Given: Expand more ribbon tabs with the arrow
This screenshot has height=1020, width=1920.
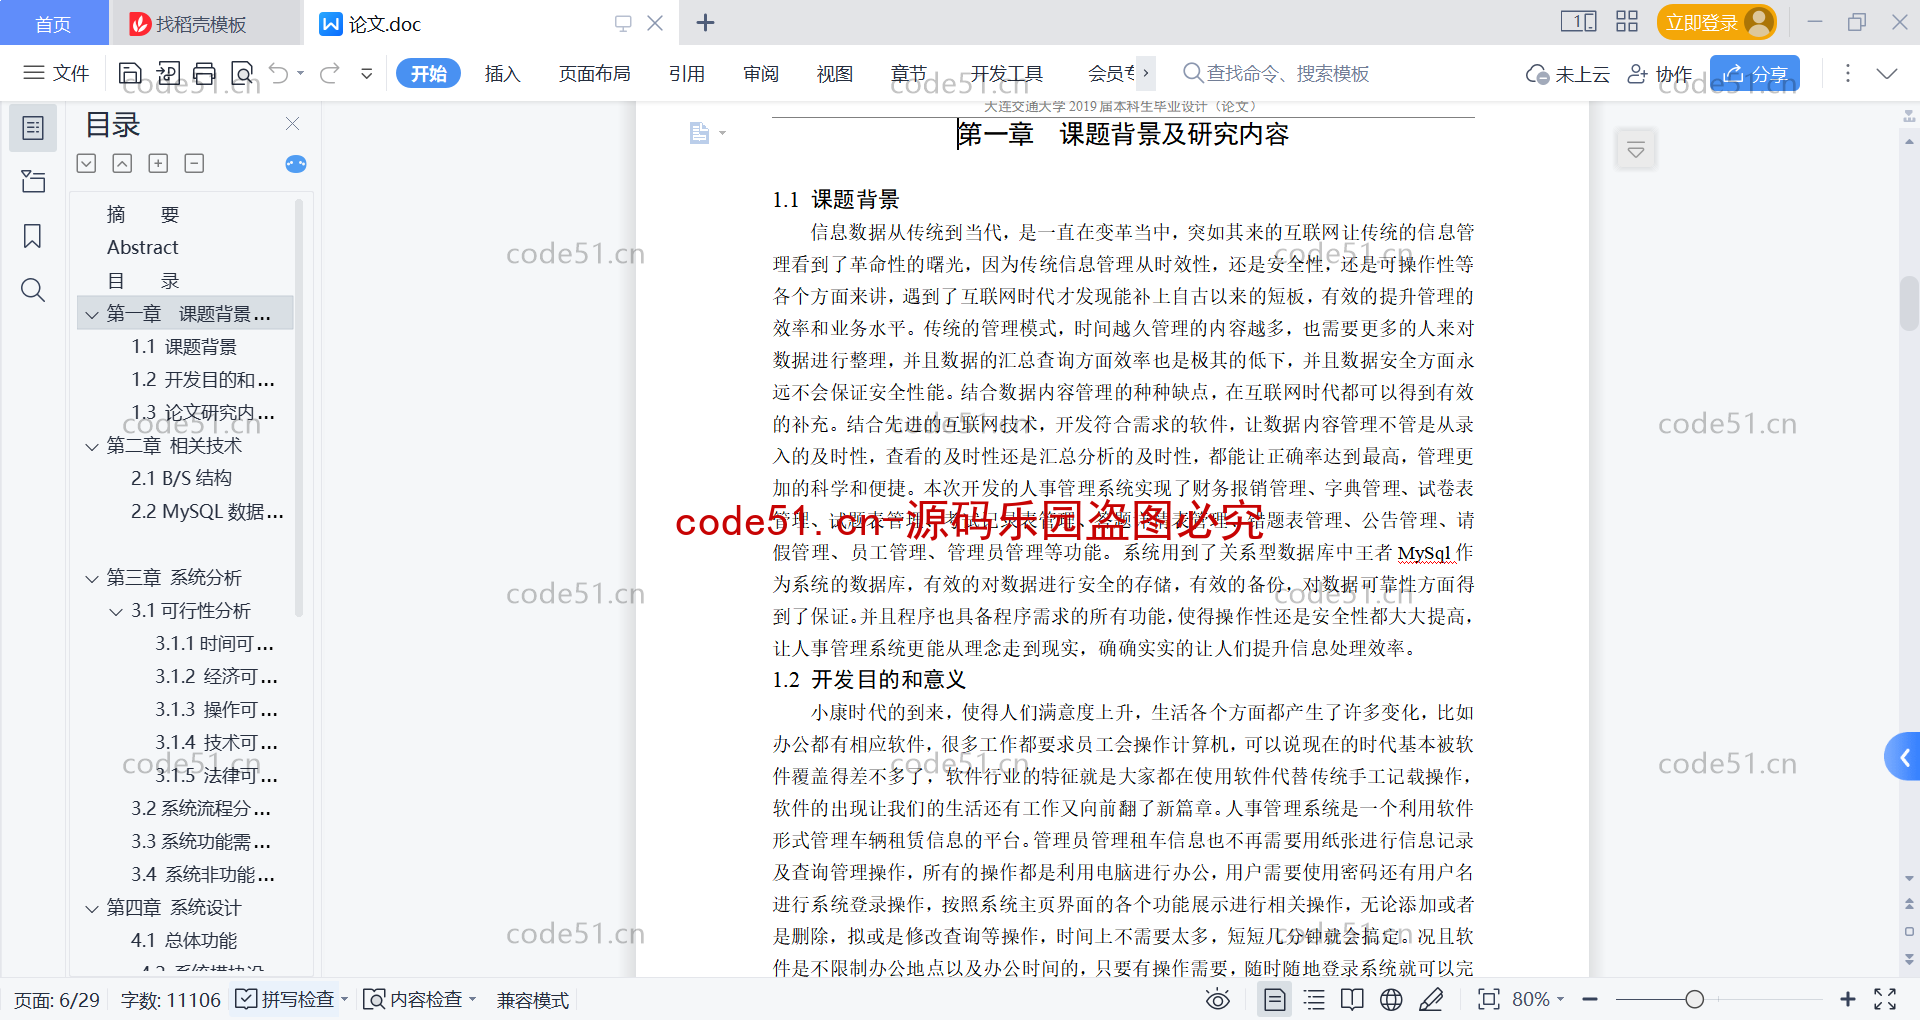Looking at the screenshot, I should point(1146,73).
